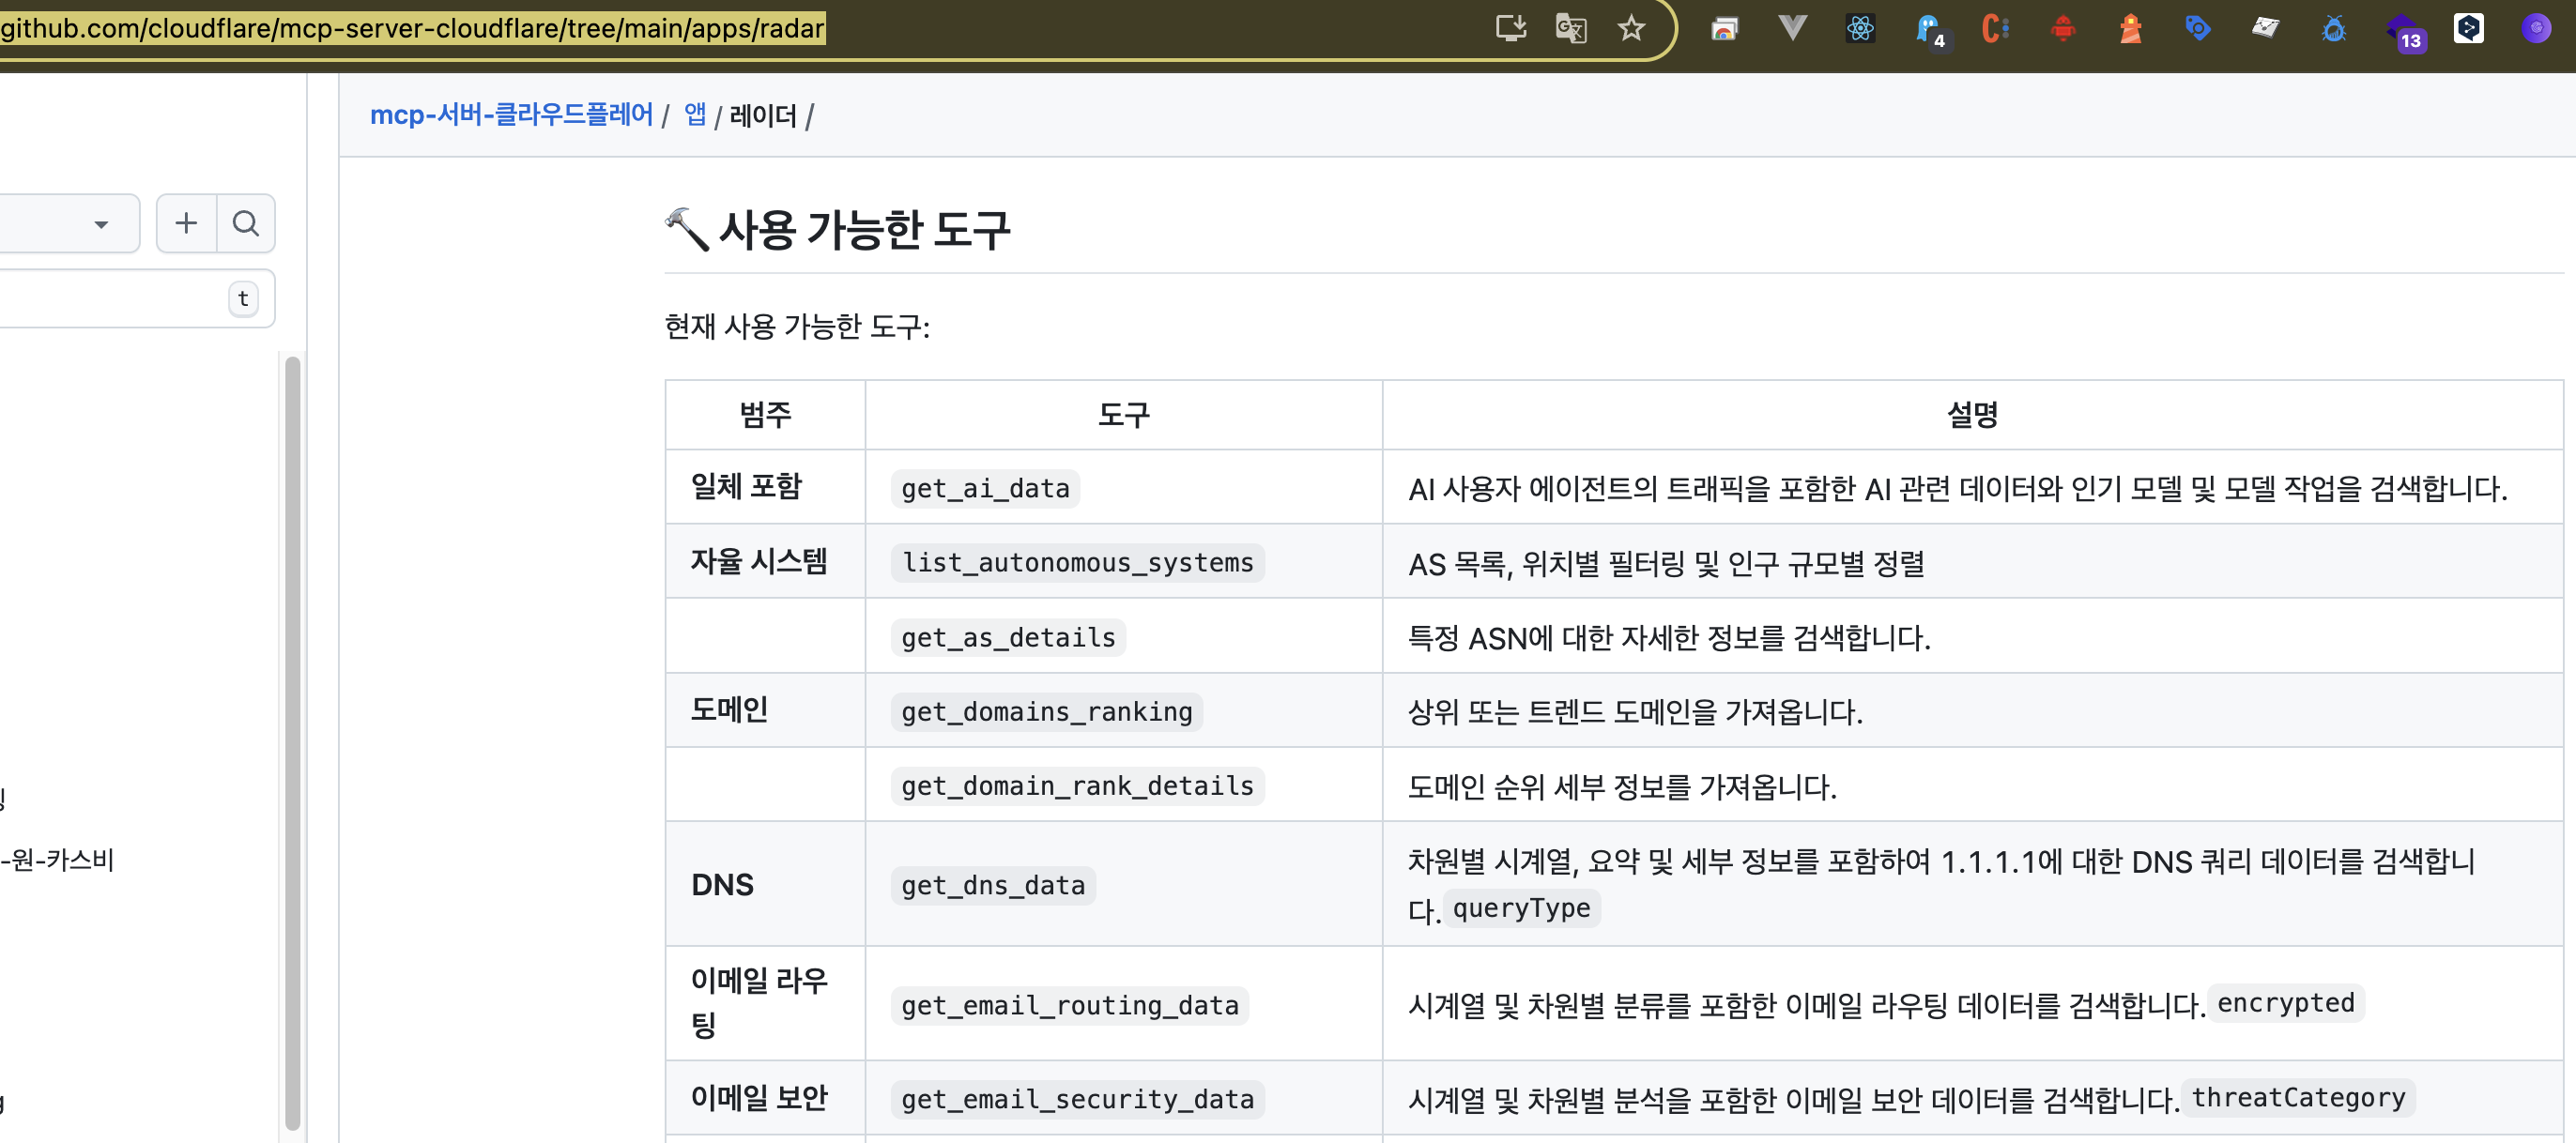The image size is (2576, 1143).
Task: Bookmark this page with the star icon
Action: [1631, 28]
